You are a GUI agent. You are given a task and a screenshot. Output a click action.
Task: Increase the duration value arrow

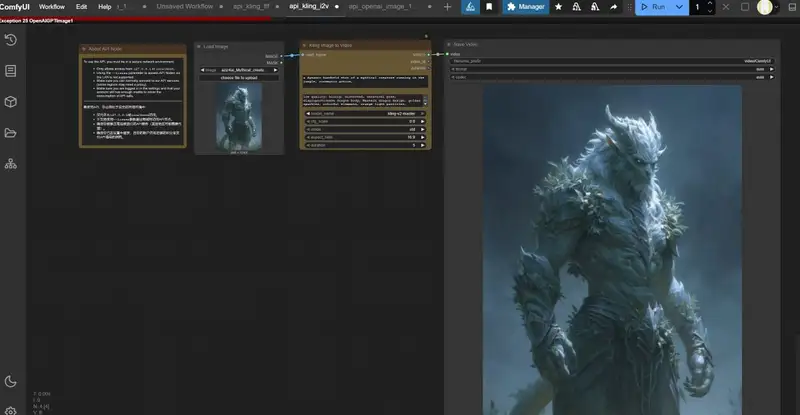click(x=422, y=145)
